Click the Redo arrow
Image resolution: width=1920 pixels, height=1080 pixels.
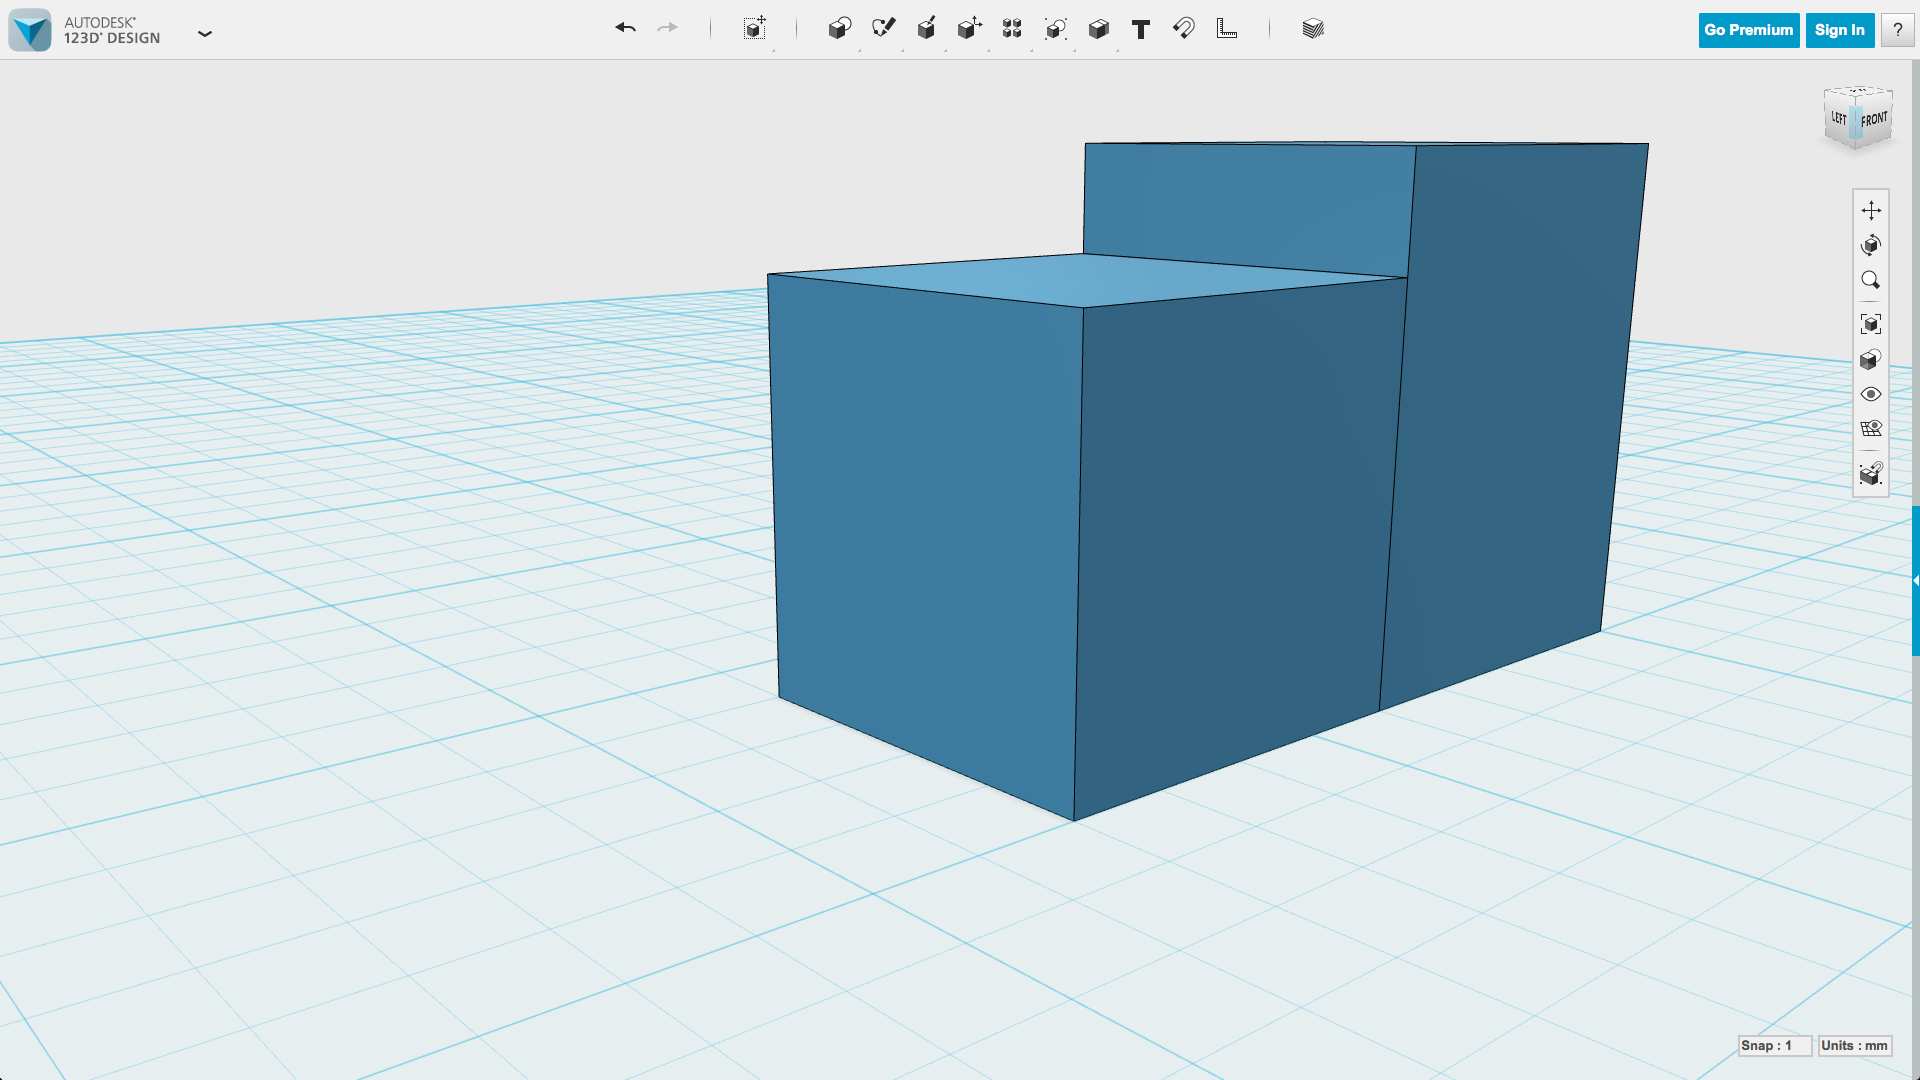click(x=667, y=28)
